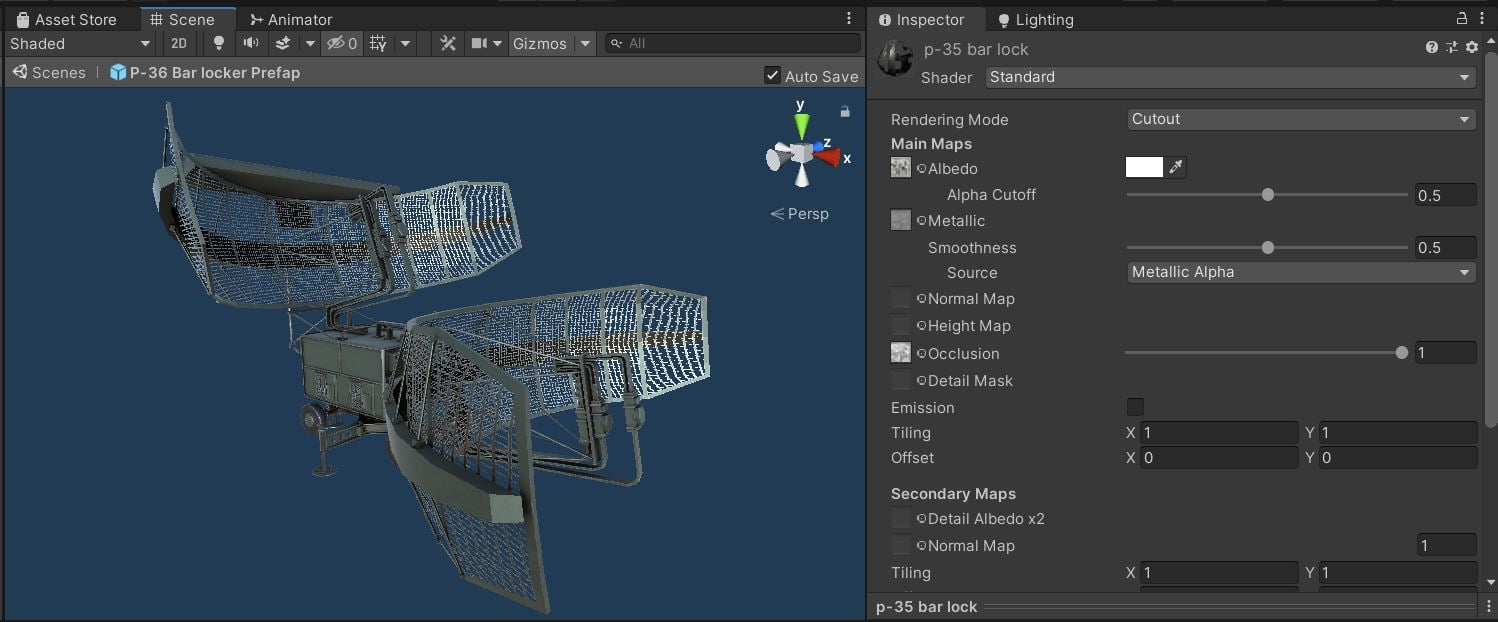
Task: Switch to the Animator tab
Action: tap(291, 19)
